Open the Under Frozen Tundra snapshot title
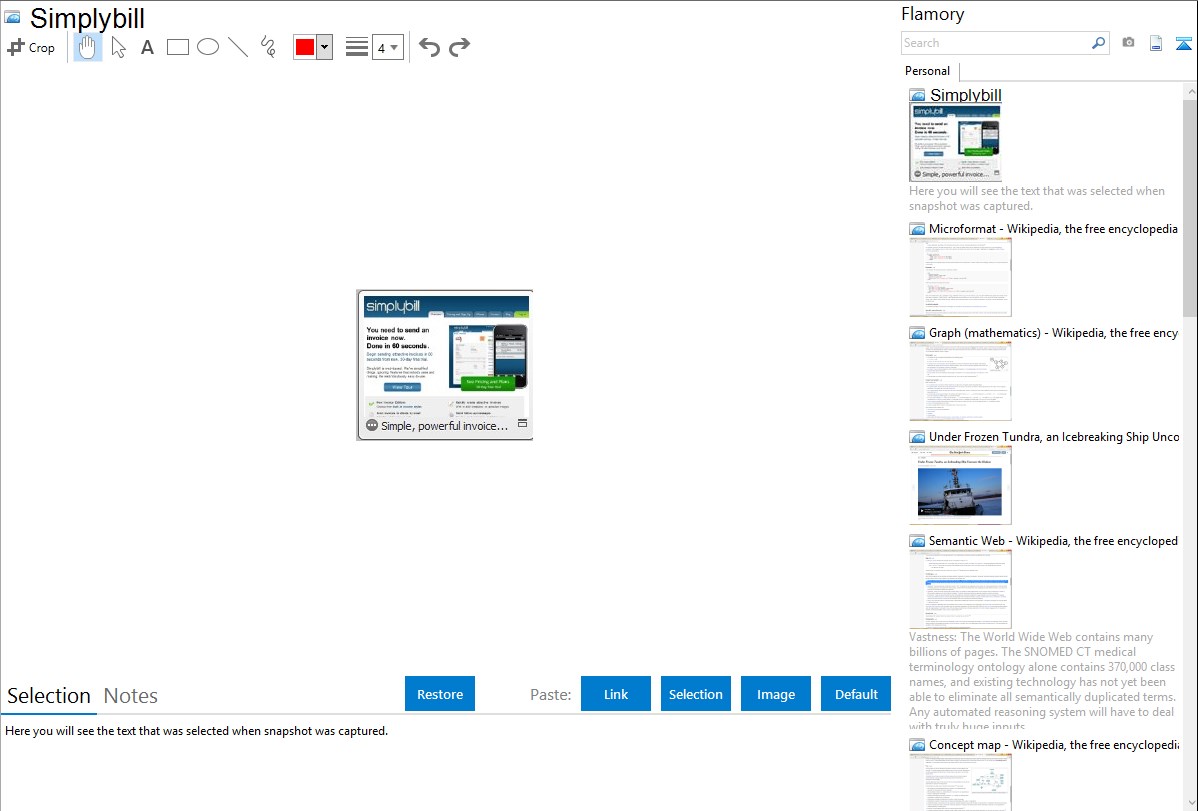This screenshot has width=1198, height=811. pos(1054,436)
